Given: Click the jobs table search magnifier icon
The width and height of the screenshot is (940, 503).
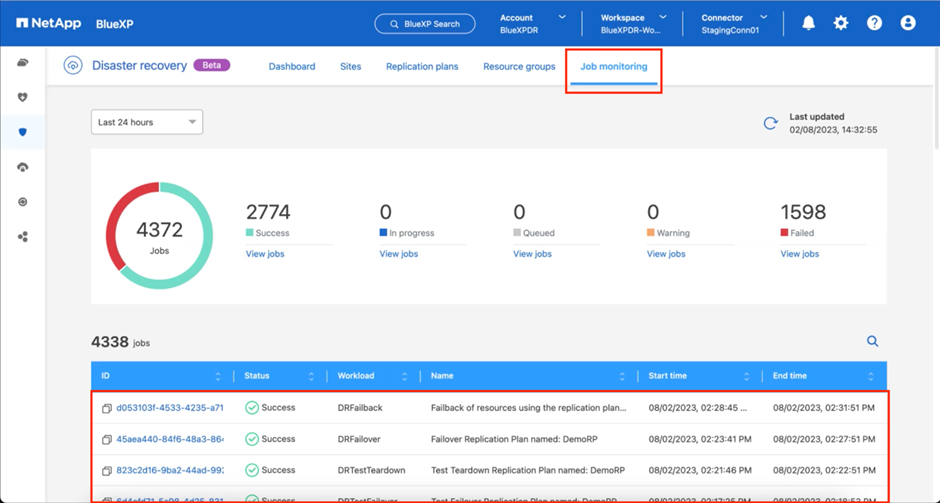Looking at the screenshot, I should [x=872, y=341].
